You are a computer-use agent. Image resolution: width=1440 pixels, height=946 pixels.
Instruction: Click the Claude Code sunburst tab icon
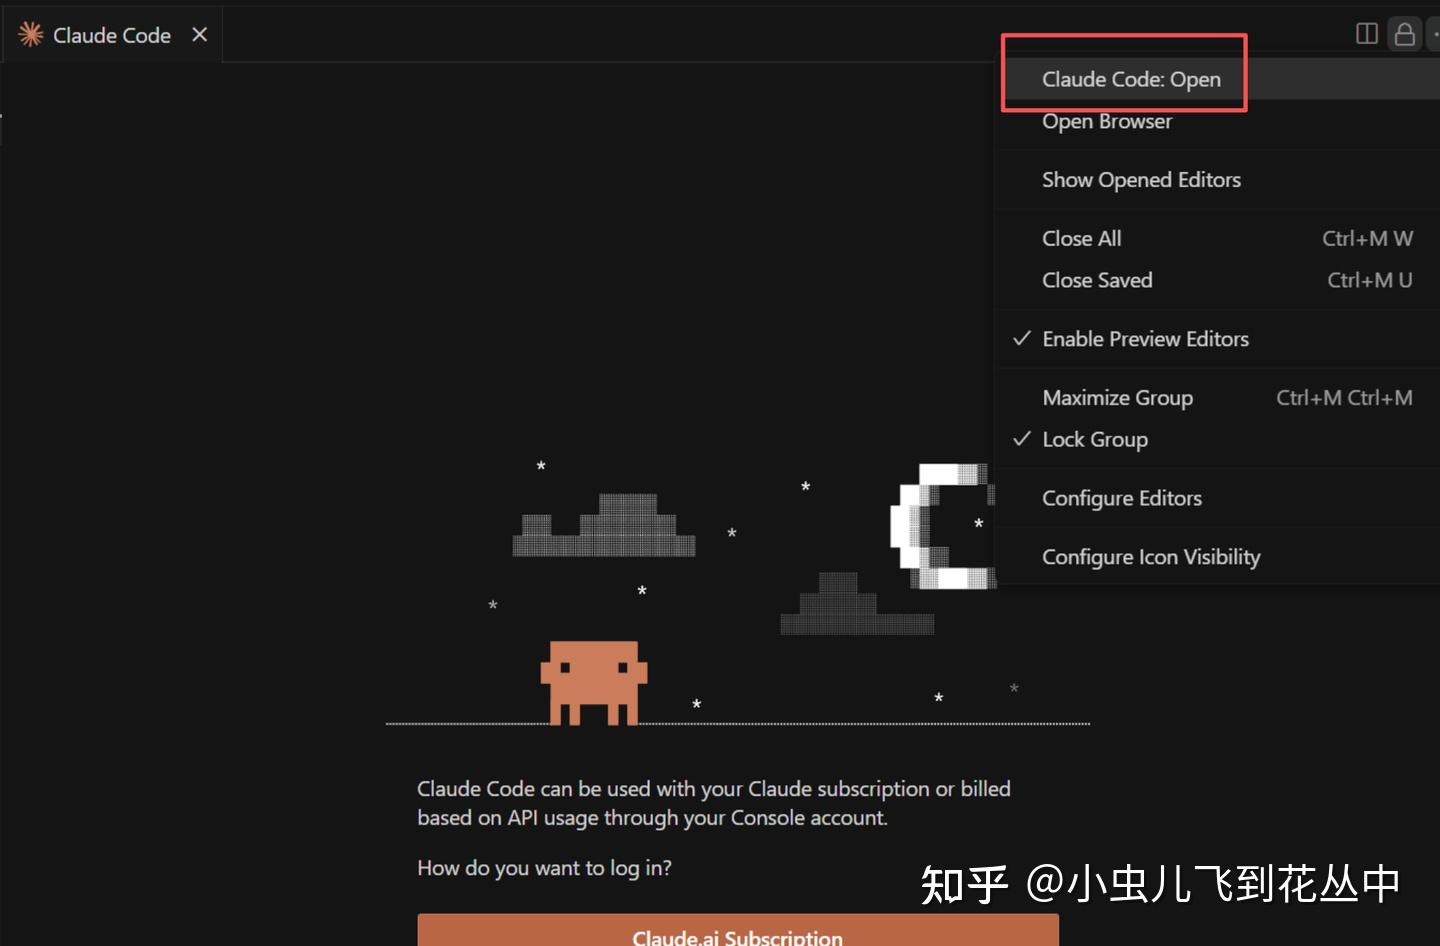coord(30,35)
